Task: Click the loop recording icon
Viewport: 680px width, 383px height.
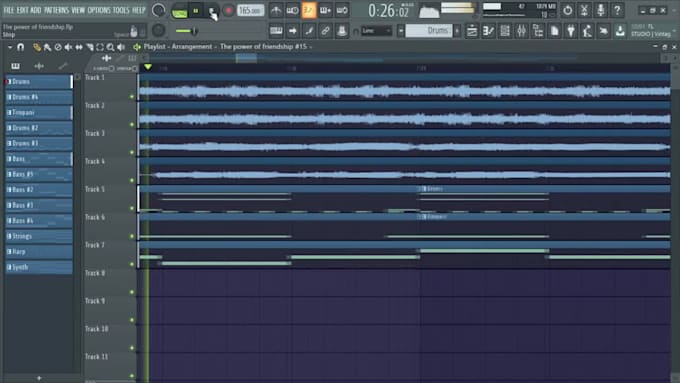Action: click(x=342, y=10)
